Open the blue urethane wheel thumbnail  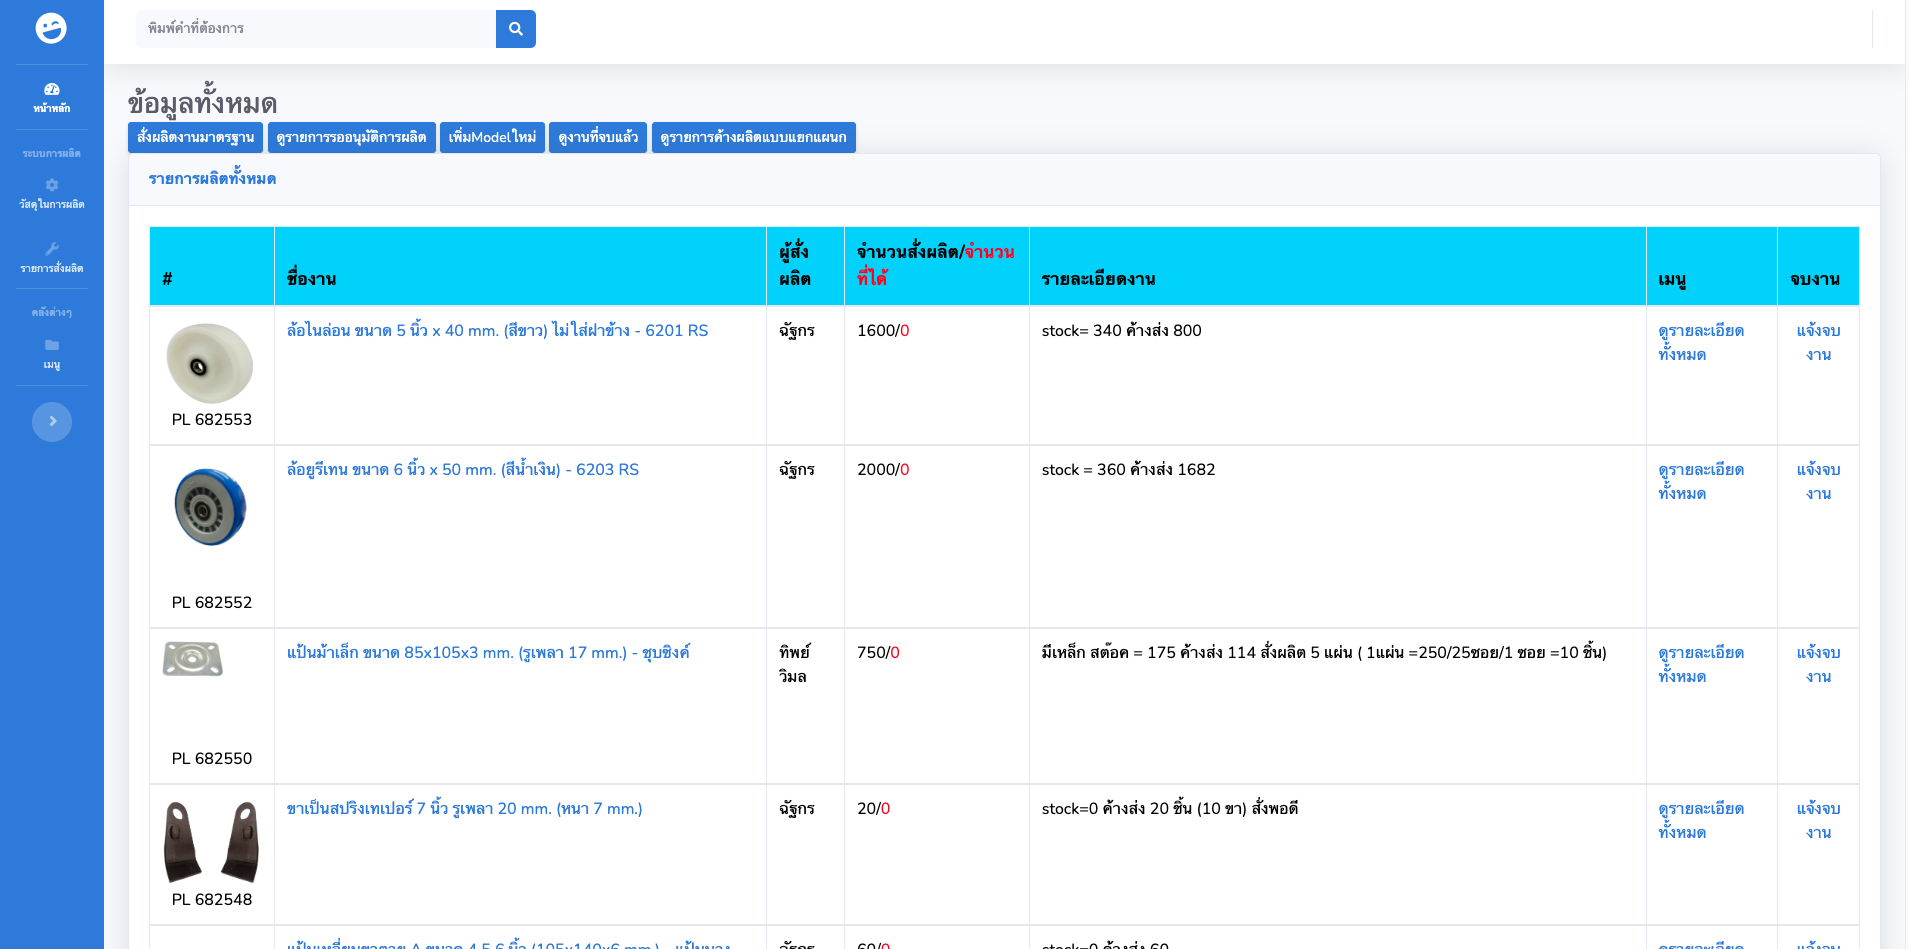(210, 507)
